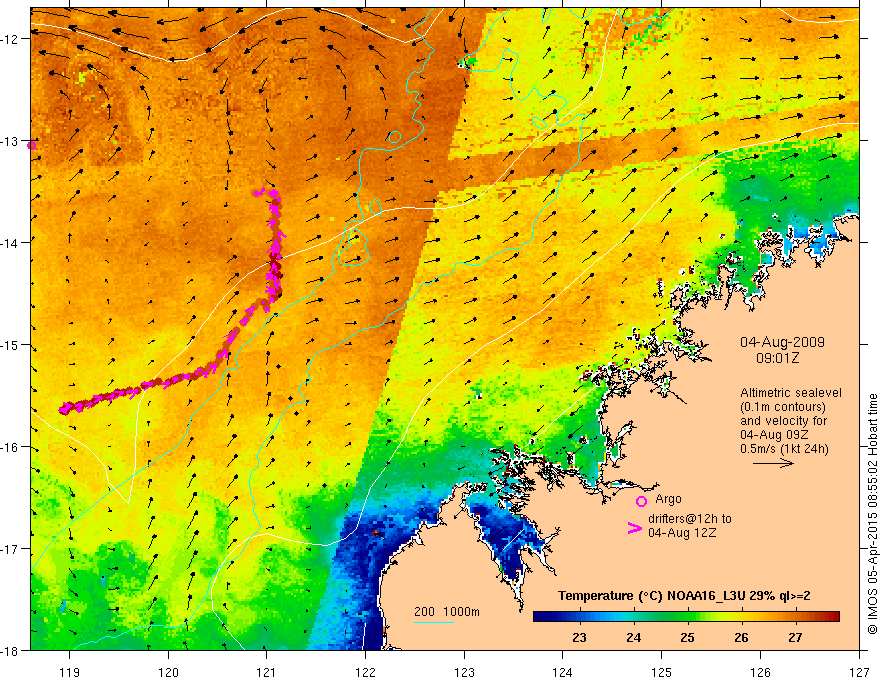Screen dimensions: 880x680
Task: Click the latitude axis label -14
Action: 11,243
